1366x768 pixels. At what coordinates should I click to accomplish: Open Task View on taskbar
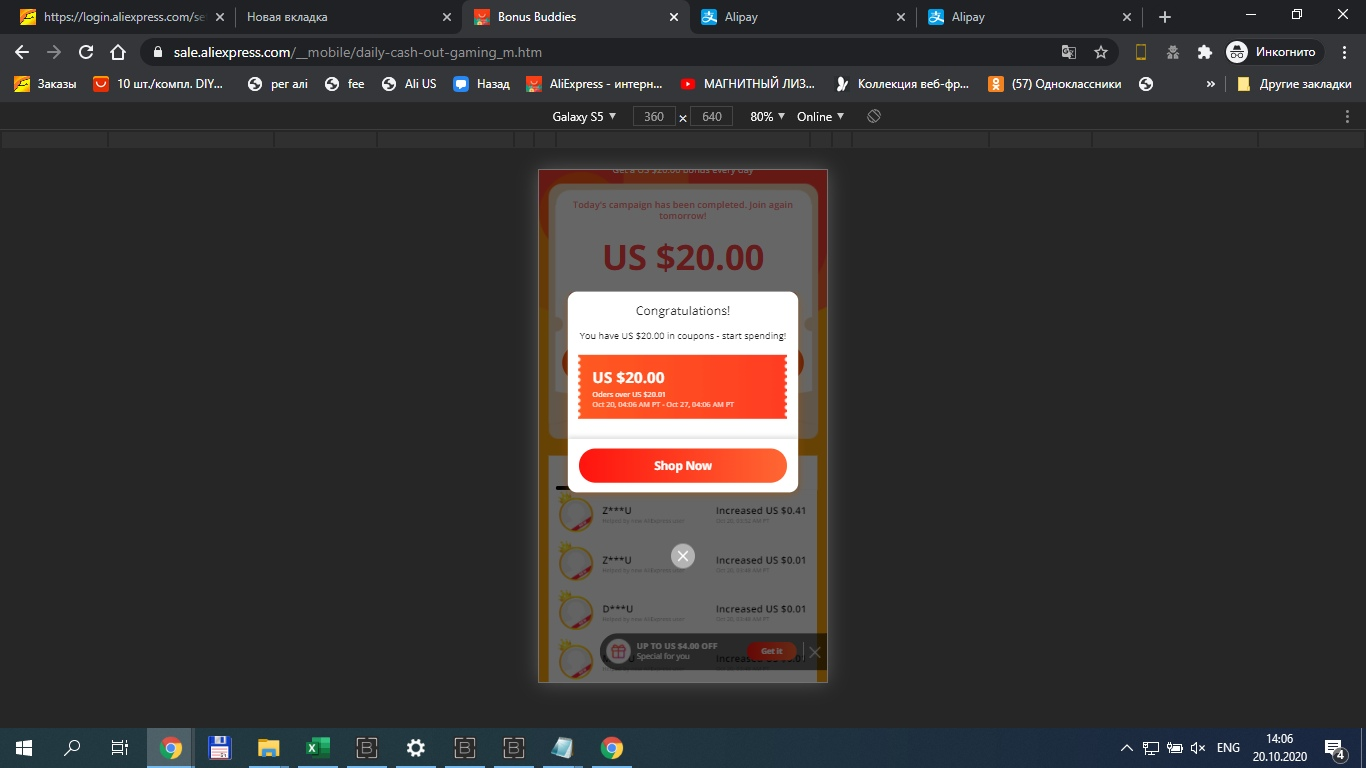click(120, 748)
